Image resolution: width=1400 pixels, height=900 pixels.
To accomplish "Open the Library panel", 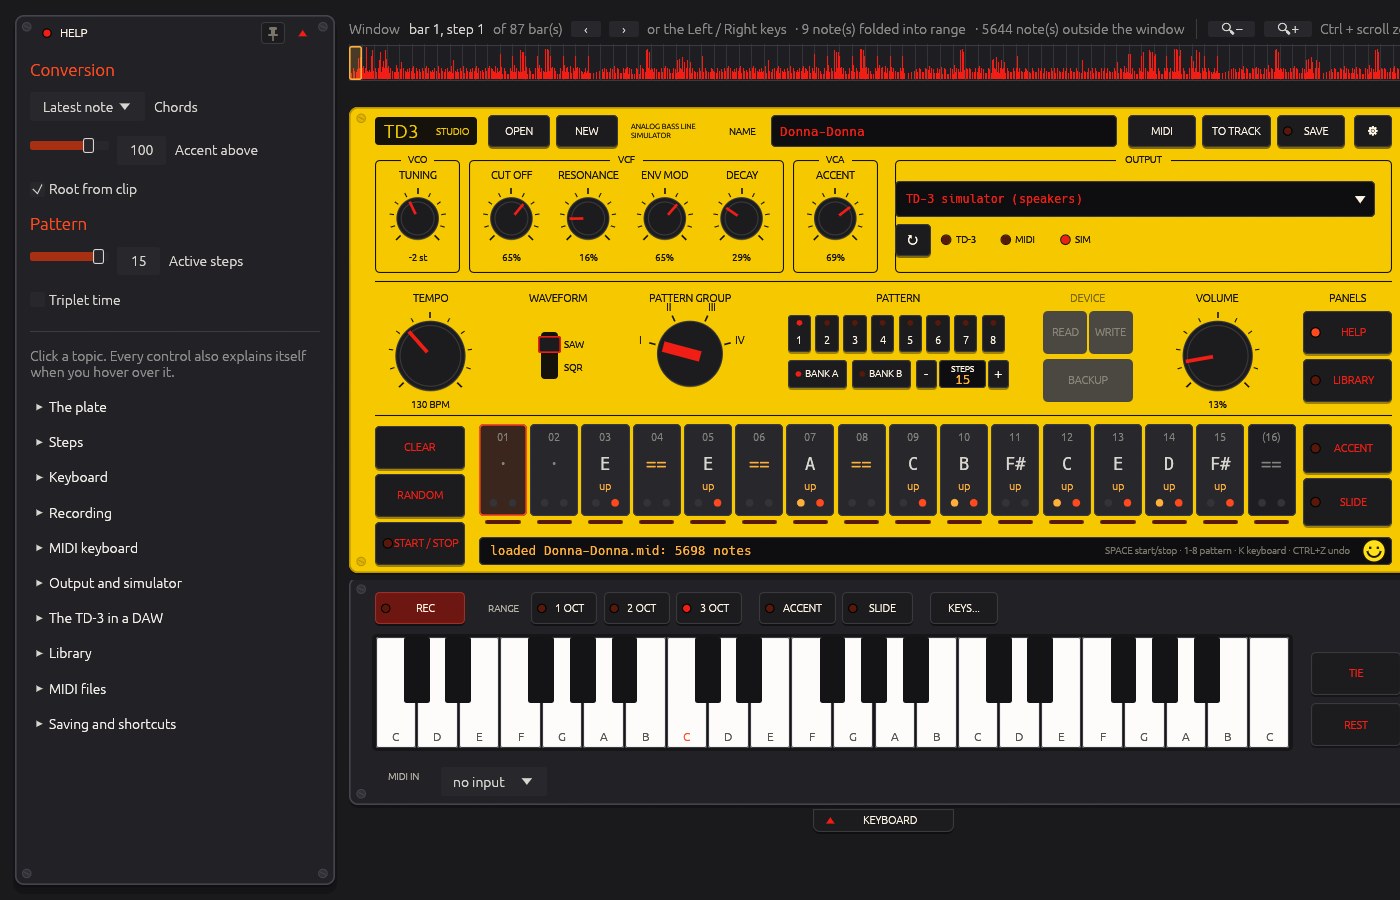I will pyautogui.click(x=1347, y=380).
